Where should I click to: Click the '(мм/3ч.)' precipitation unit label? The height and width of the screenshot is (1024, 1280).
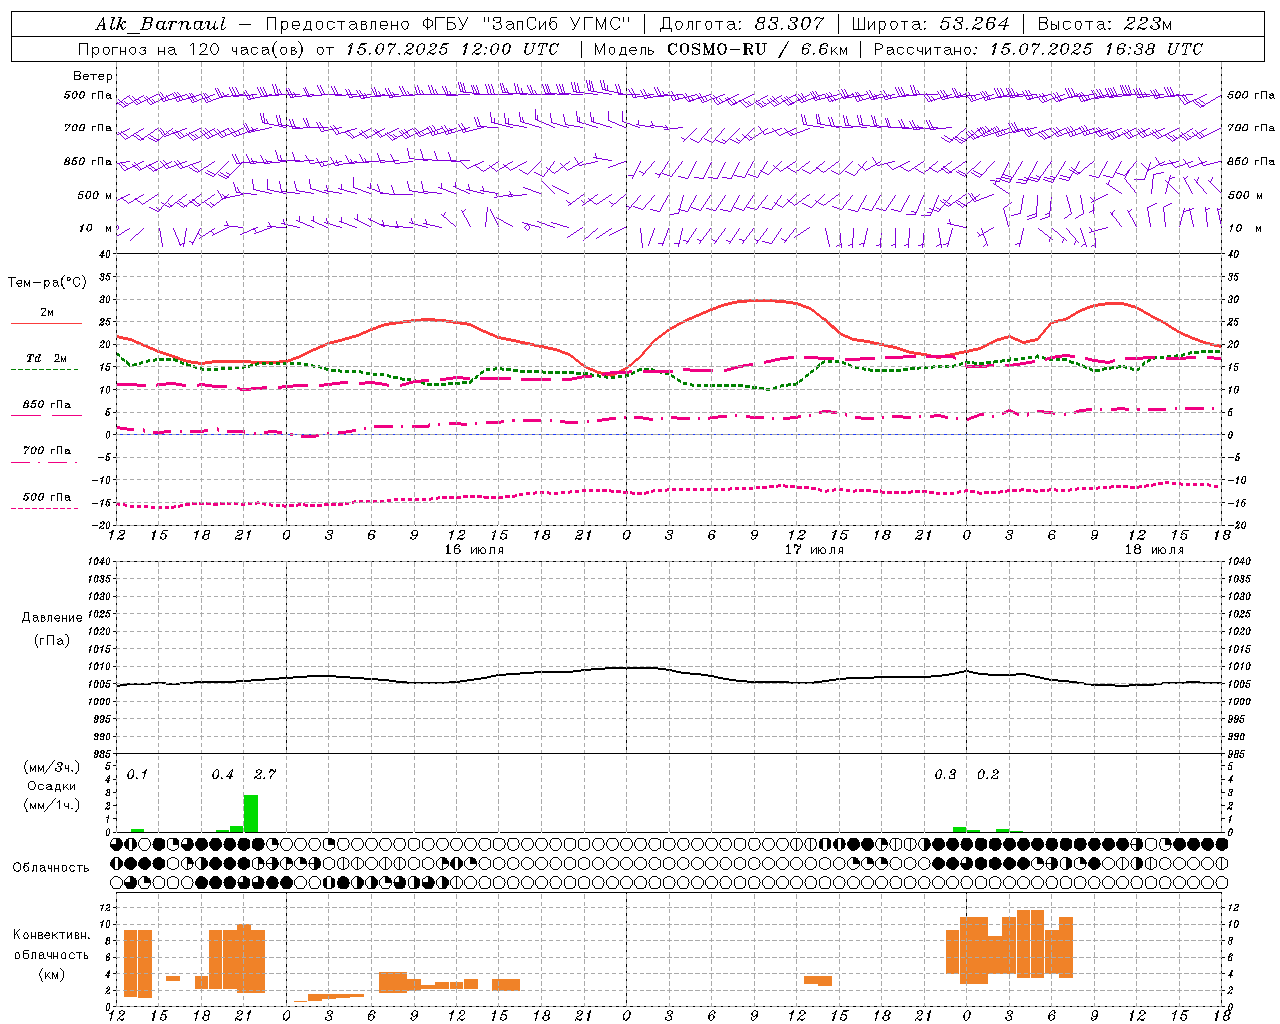pos(51,767)
